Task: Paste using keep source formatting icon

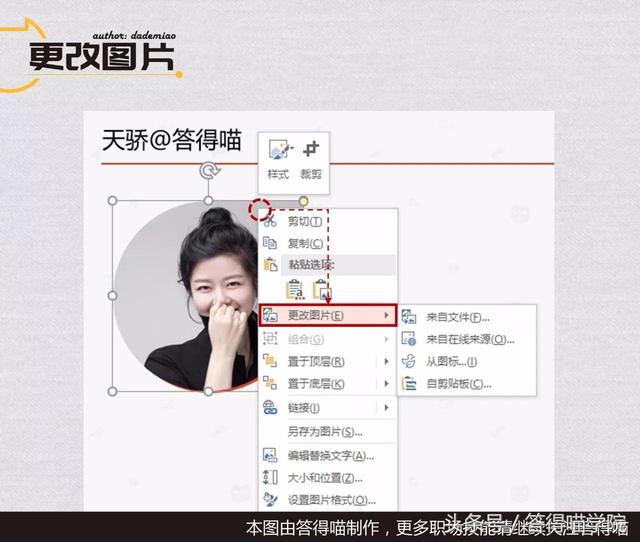Action: [295, 290]
